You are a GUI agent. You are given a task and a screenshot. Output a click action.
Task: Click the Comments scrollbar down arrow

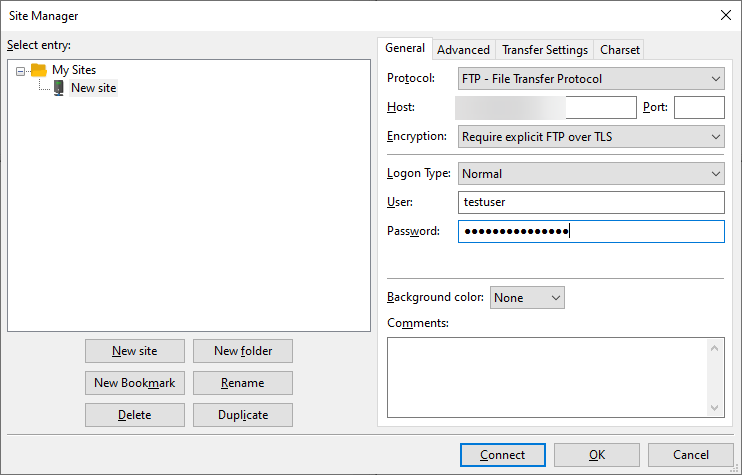click(x=715, y=408)
